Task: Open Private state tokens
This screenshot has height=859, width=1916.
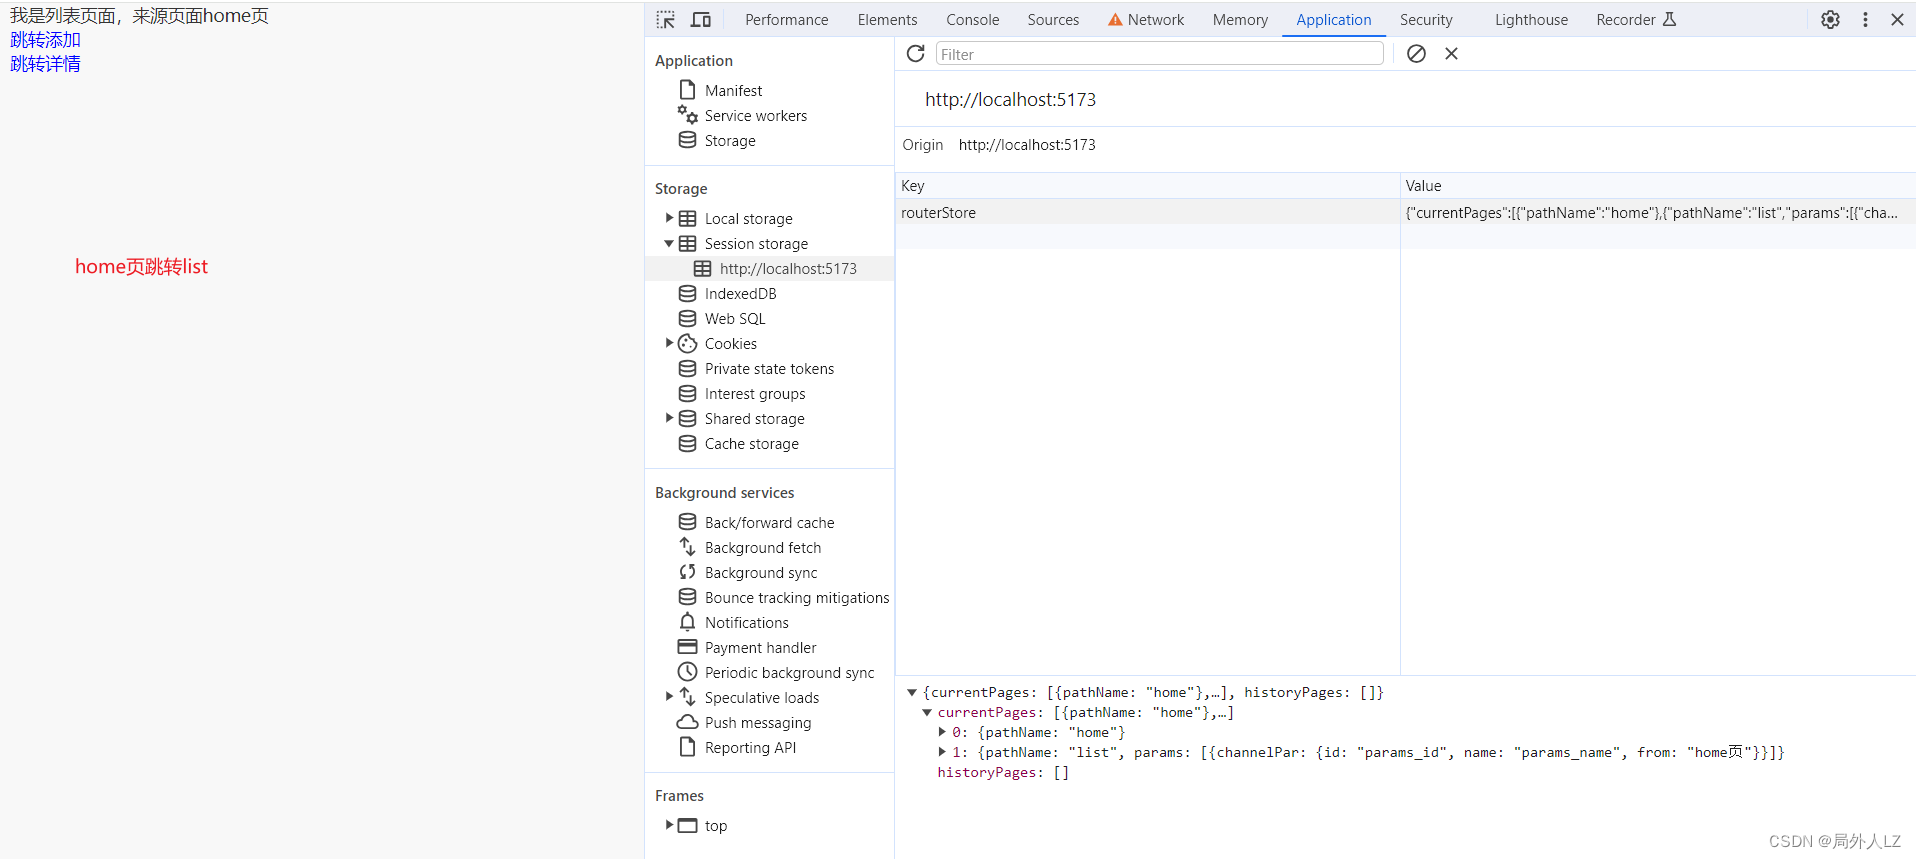Action: click(769, 369)
